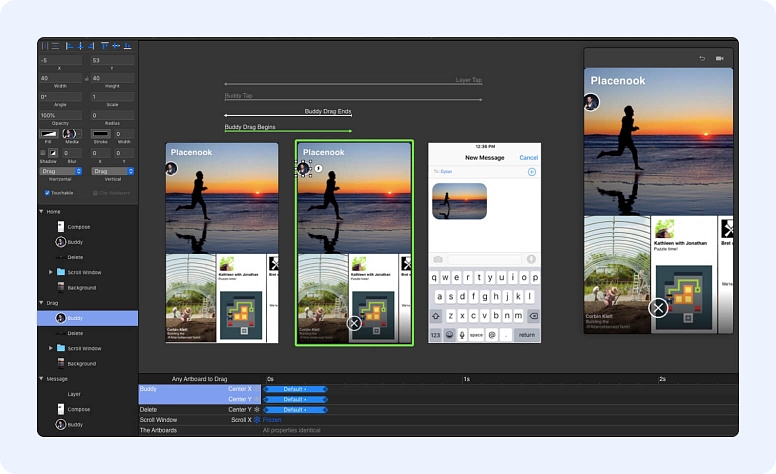Viewport: 776px width, 474px height.
Task: Select the Buddy layer under Drag
Action: [x=76, y=318]
